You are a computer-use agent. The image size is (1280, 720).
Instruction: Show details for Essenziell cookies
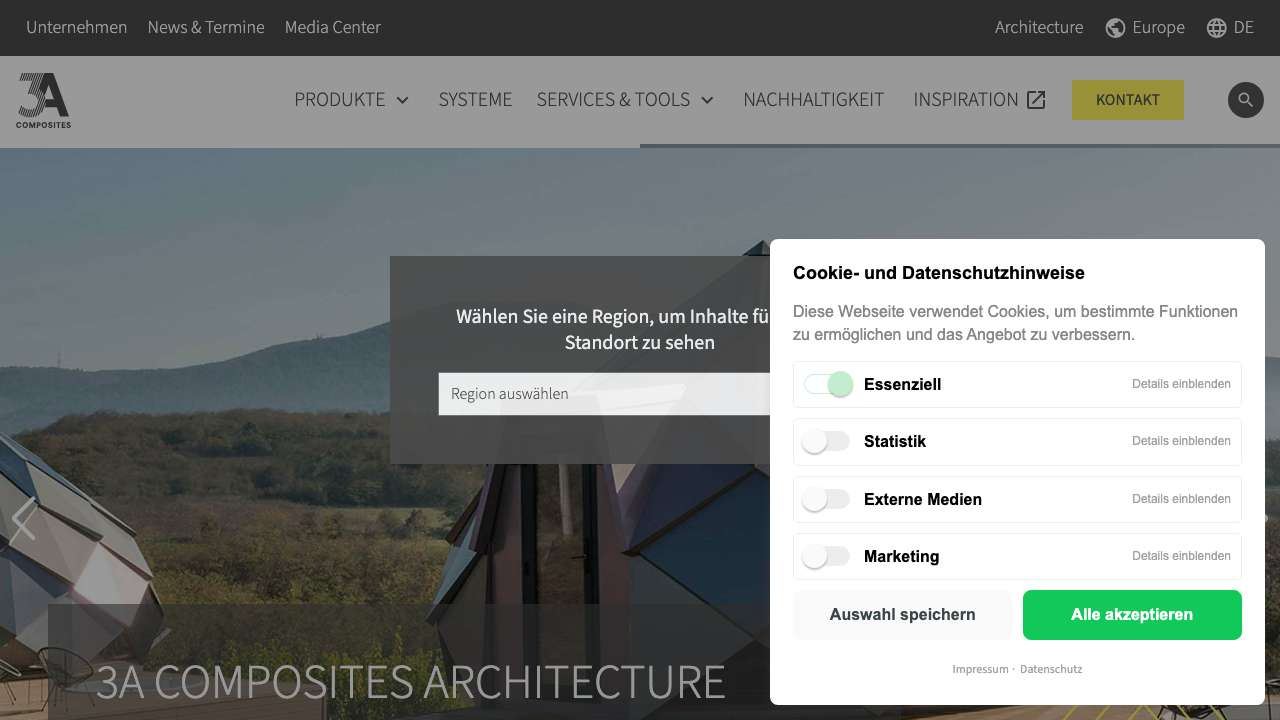pos(1181,384)
